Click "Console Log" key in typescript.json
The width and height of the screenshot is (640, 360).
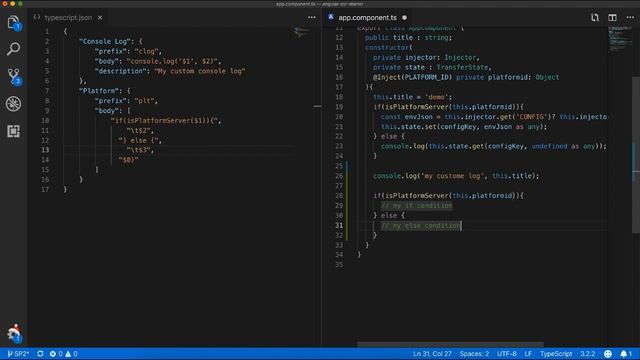(x=104, y=41)
